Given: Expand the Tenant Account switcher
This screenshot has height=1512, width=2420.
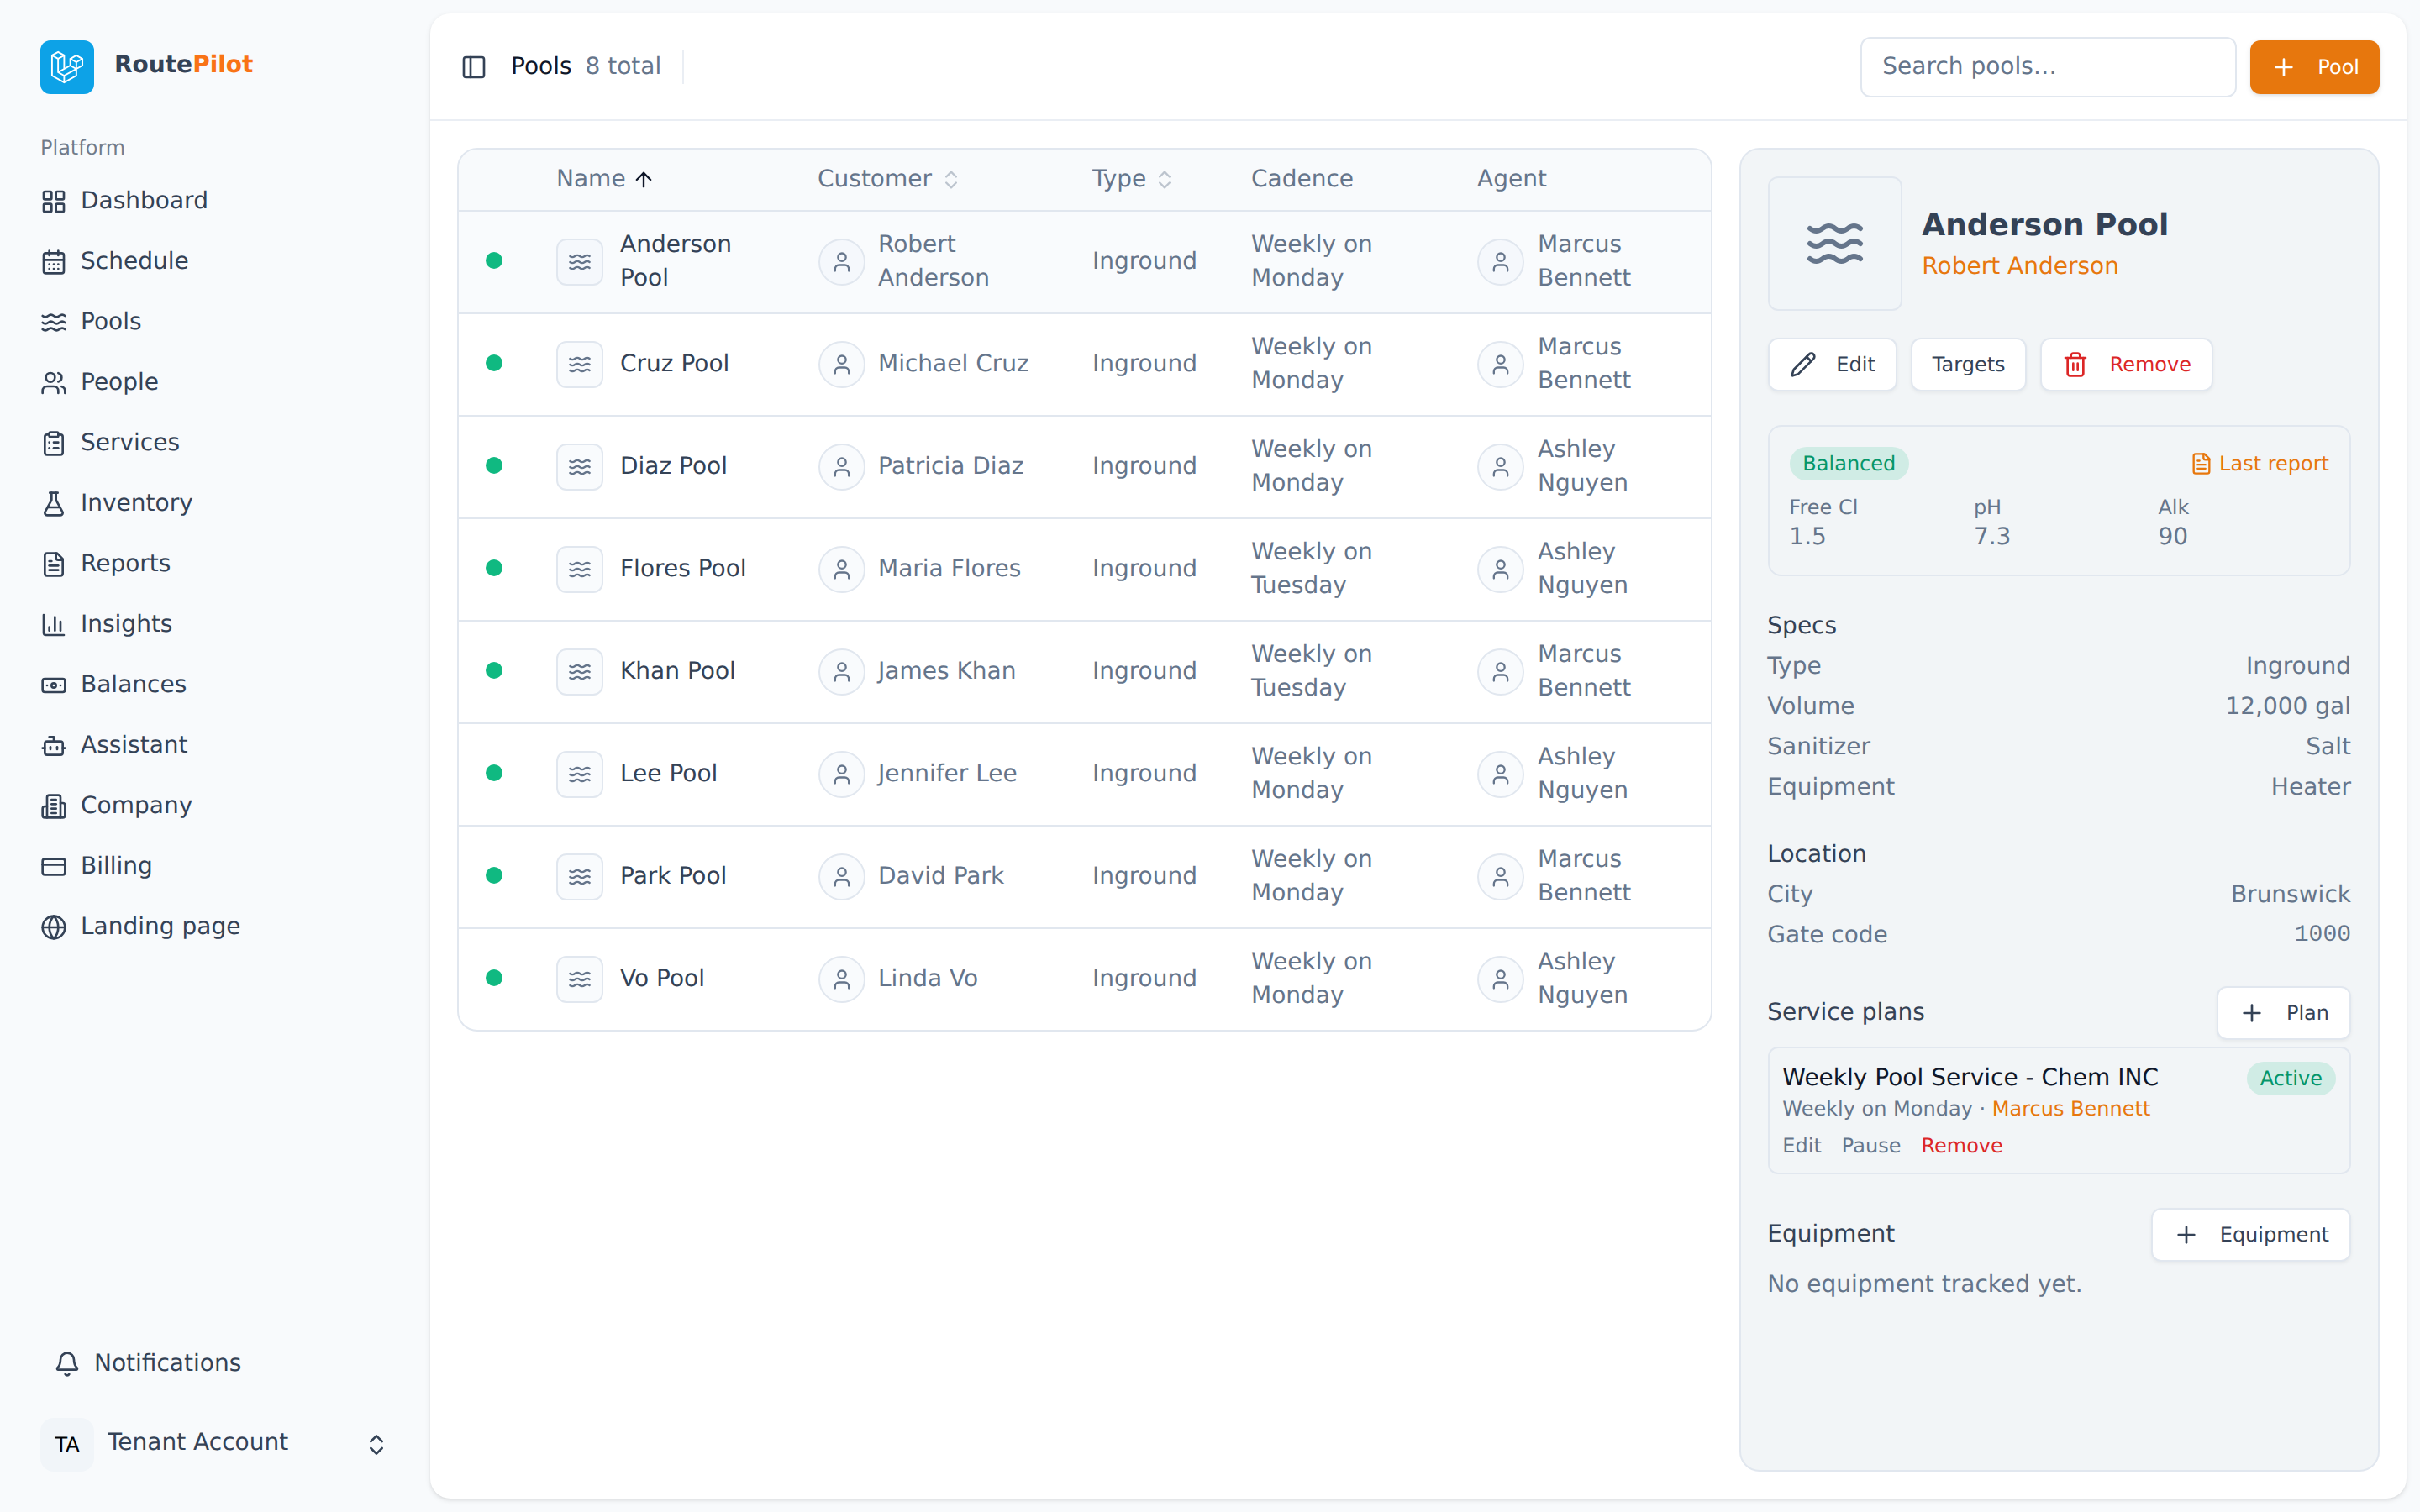Looking at the screenshot, I should (376, 1444).
